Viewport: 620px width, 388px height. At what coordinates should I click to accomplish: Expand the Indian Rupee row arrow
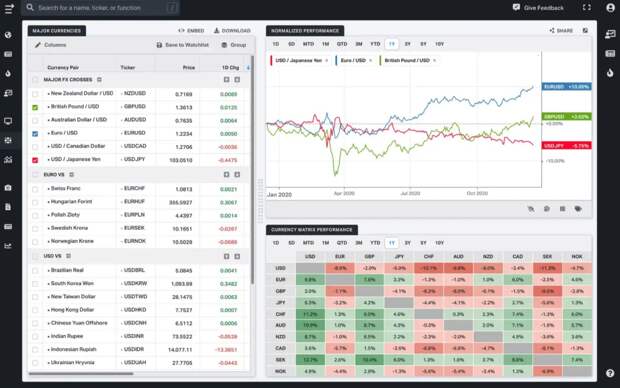[48, 337]
